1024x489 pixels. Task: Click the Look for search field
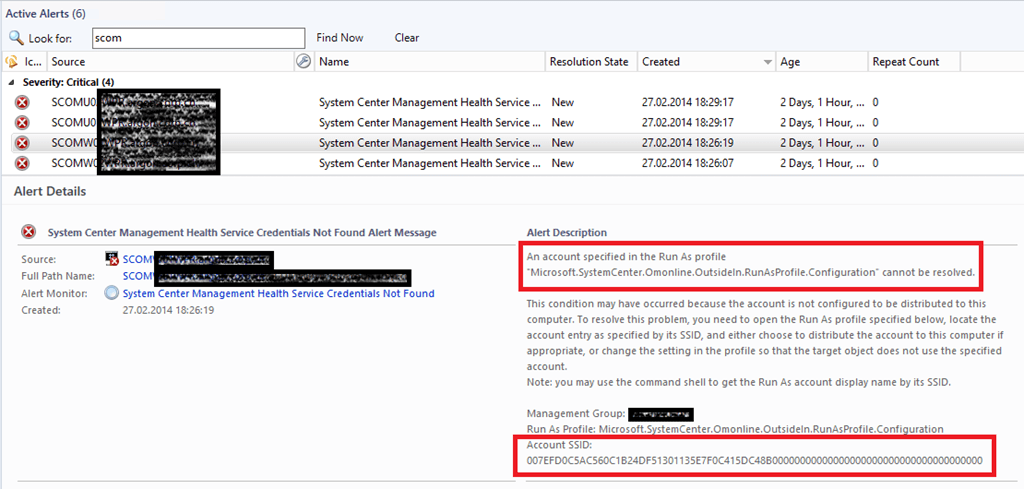199,38
